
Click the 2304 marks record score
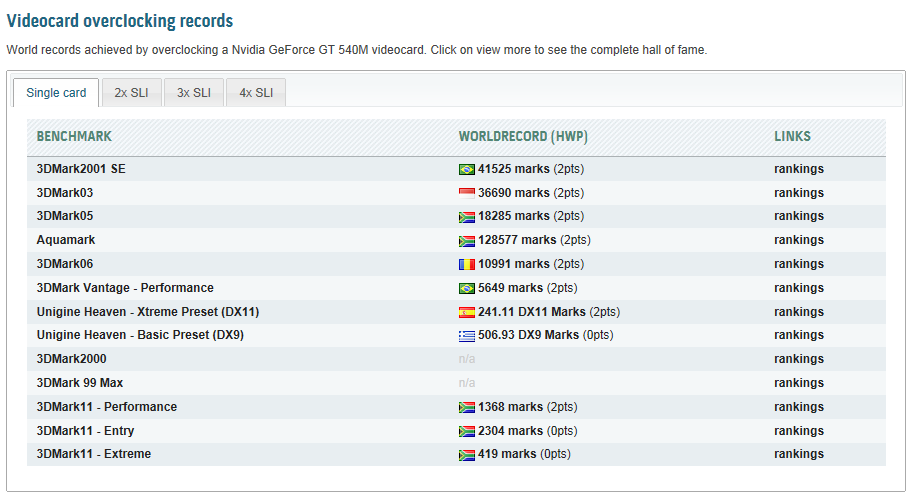click(511, 430)
